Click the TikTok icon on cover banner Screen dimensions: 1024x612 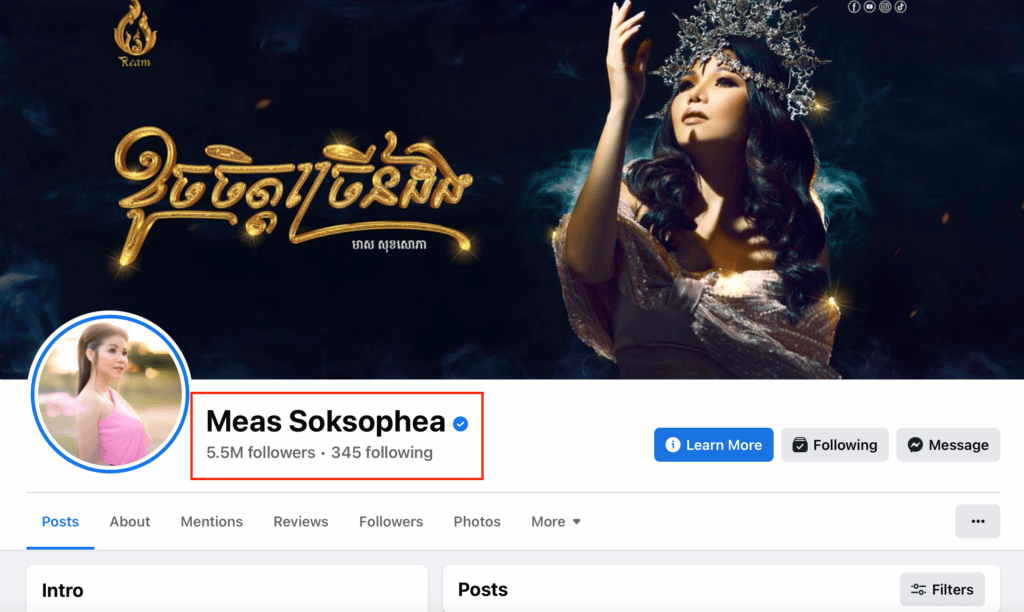click(900, 7)
